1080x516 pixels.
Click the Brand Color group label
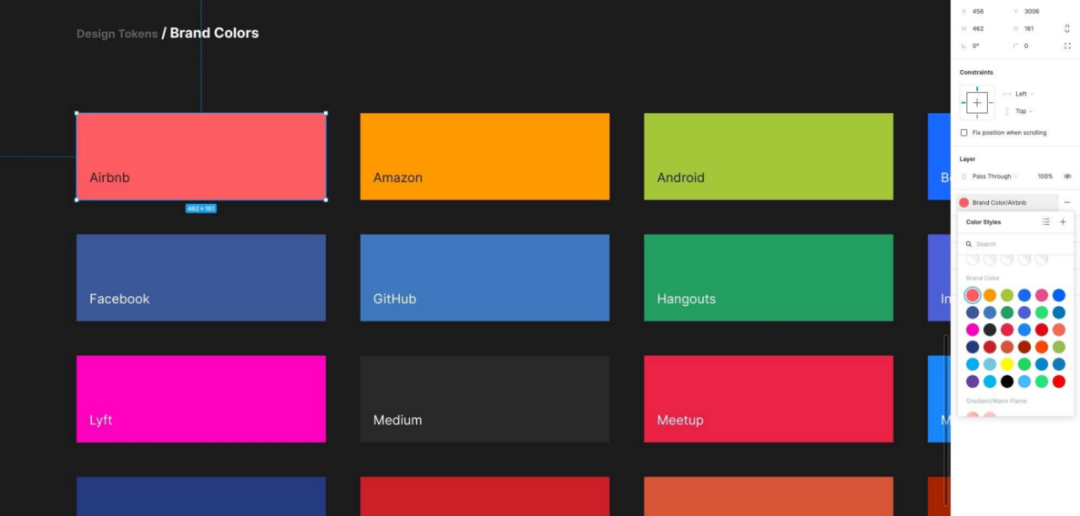tap(982, 278)
